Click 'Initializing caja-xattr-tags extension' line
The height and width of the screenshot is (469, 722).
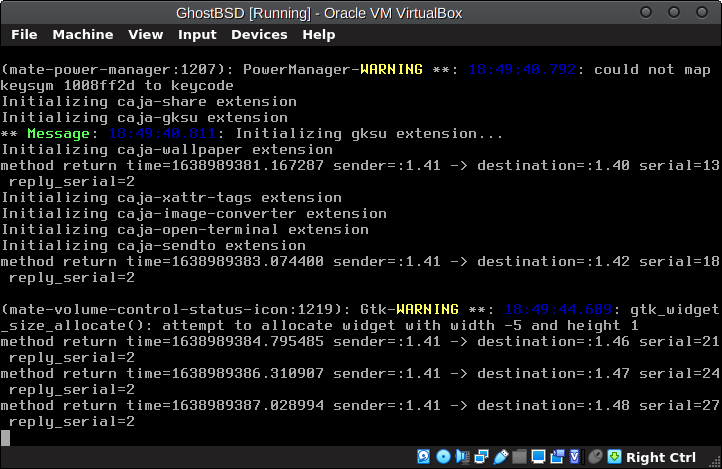[x=172, y=197]
